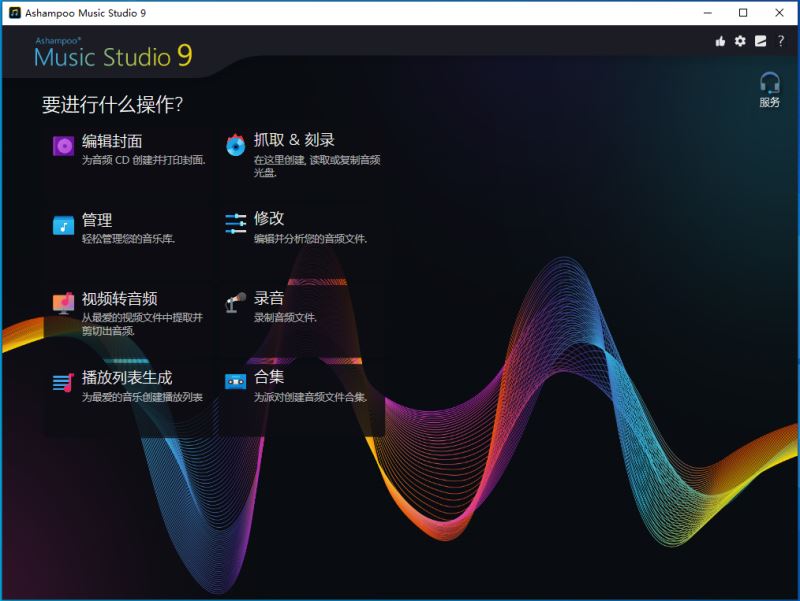The width and height of the screenshot is (800, 601).
Task: Click the app icon in title bar
Action: 15,13
